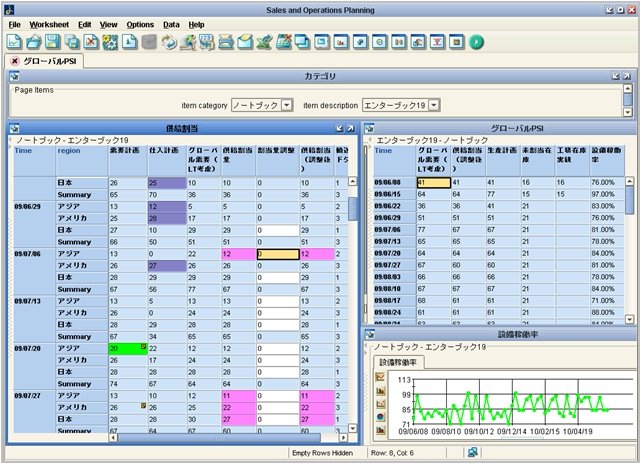Viewport: 641px width, 464px height.
Task: Maximize the カテゴリ panel
Action: pyautogui.click(x=626, y=76)
